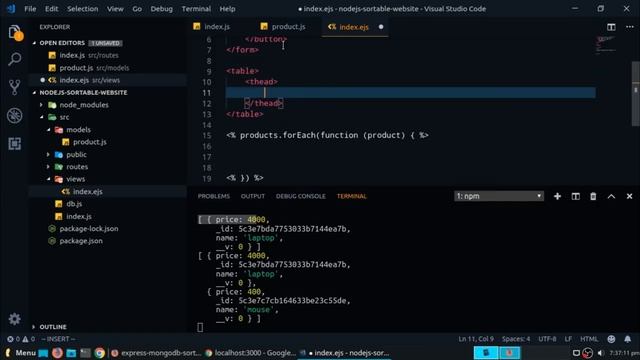Click the errors and warnings status indicator
The image size is (640, 360).
[21, 339]
